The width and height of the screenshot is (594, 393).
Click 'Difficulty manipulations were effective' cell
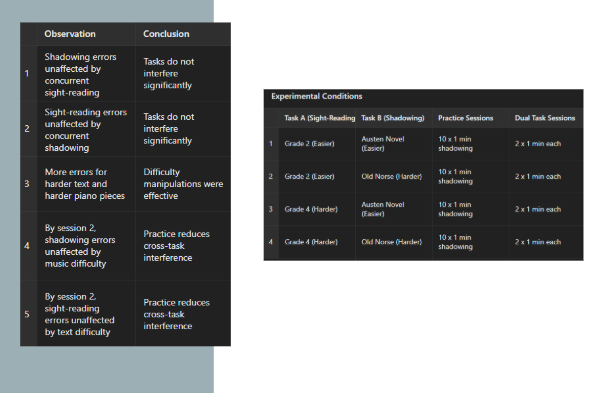click(183, 184)
